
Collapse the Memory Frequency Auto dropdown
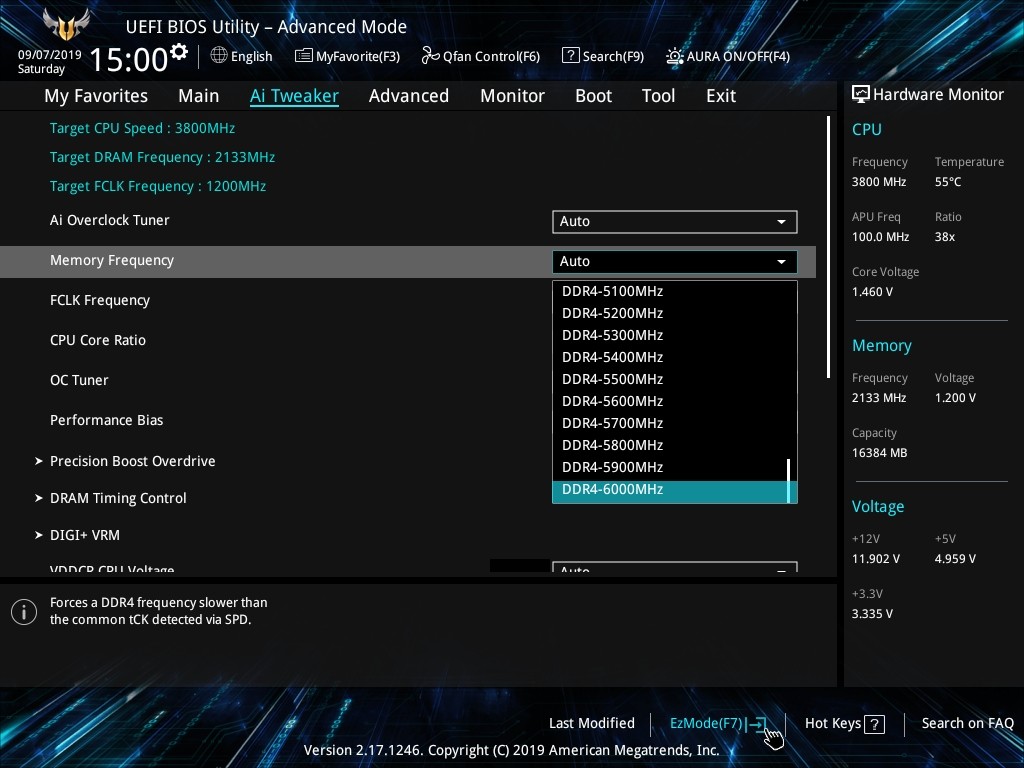click(x=674, y=261)
